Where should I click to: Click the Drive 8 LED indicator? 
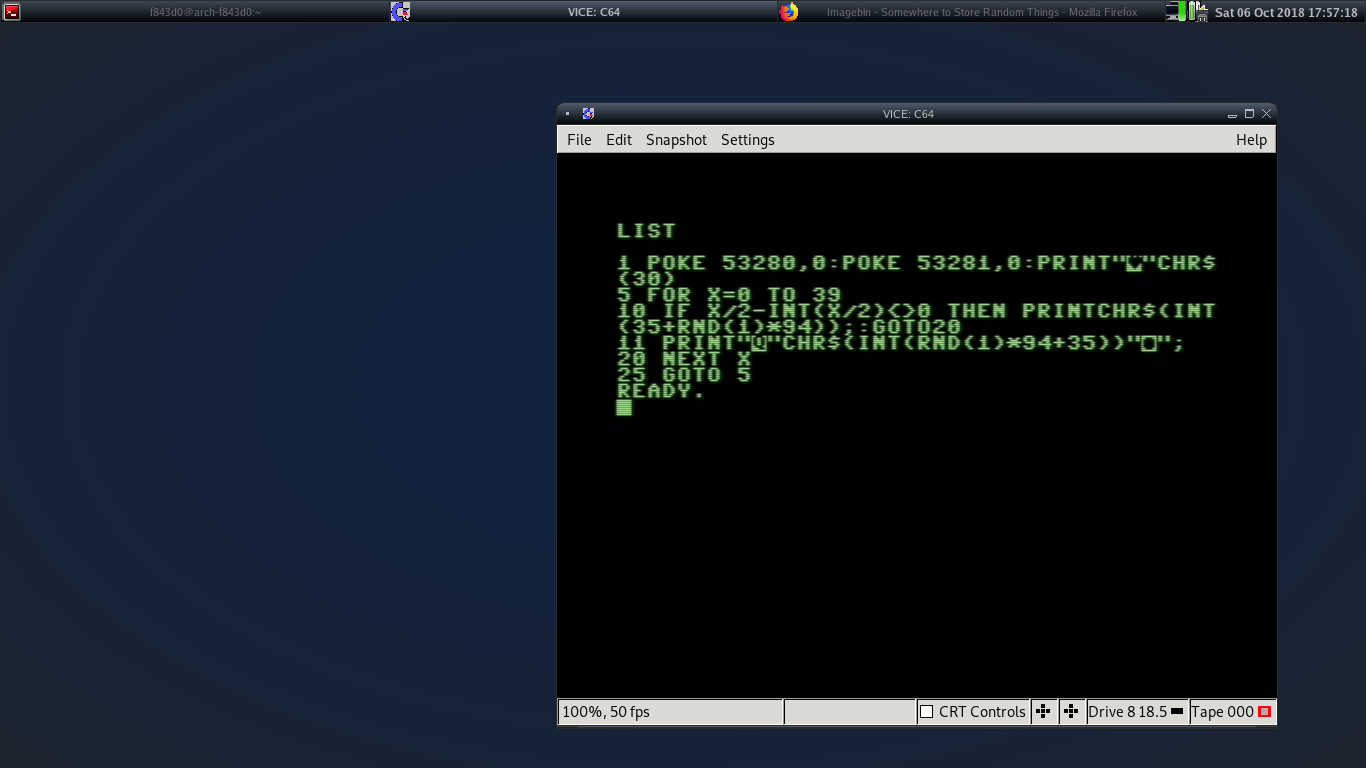[1177, 712]
